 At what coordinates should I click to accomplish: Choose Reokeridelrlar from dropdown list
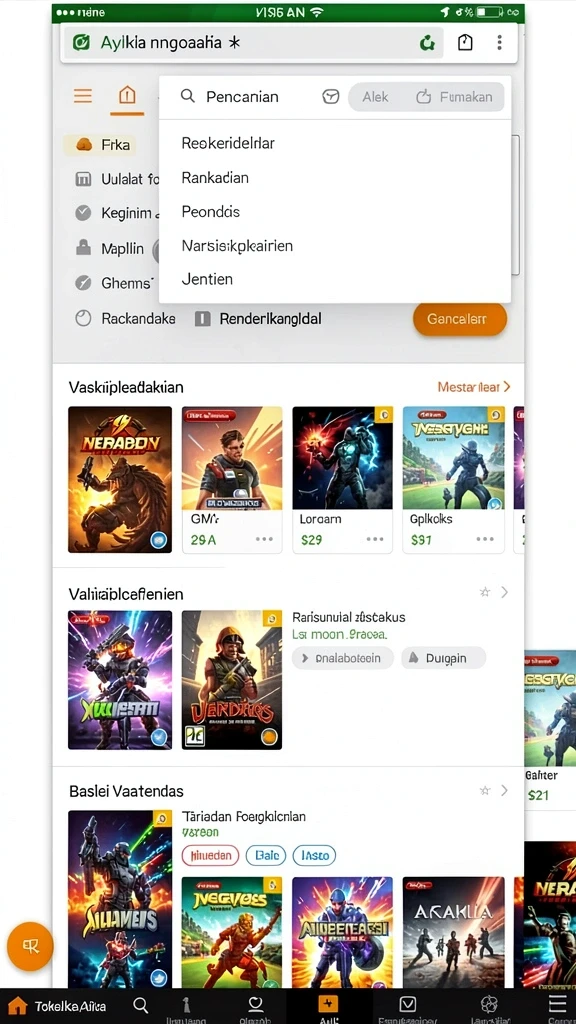pos(228,142)
